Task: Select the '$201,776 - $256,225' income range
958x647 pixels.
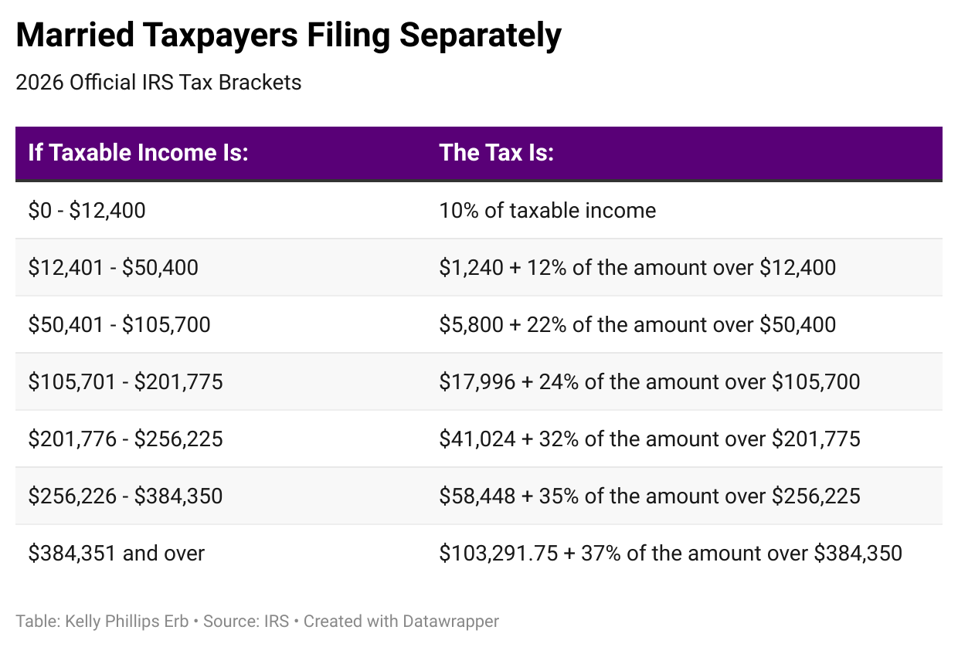Action: (125, 438)
